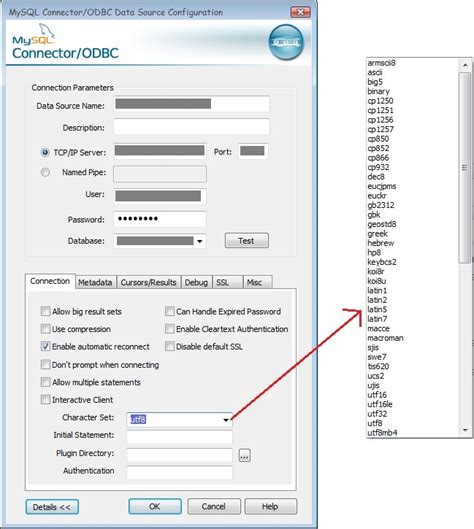
Task: Open the Cursors/Results tab
Action: [148, 282]
